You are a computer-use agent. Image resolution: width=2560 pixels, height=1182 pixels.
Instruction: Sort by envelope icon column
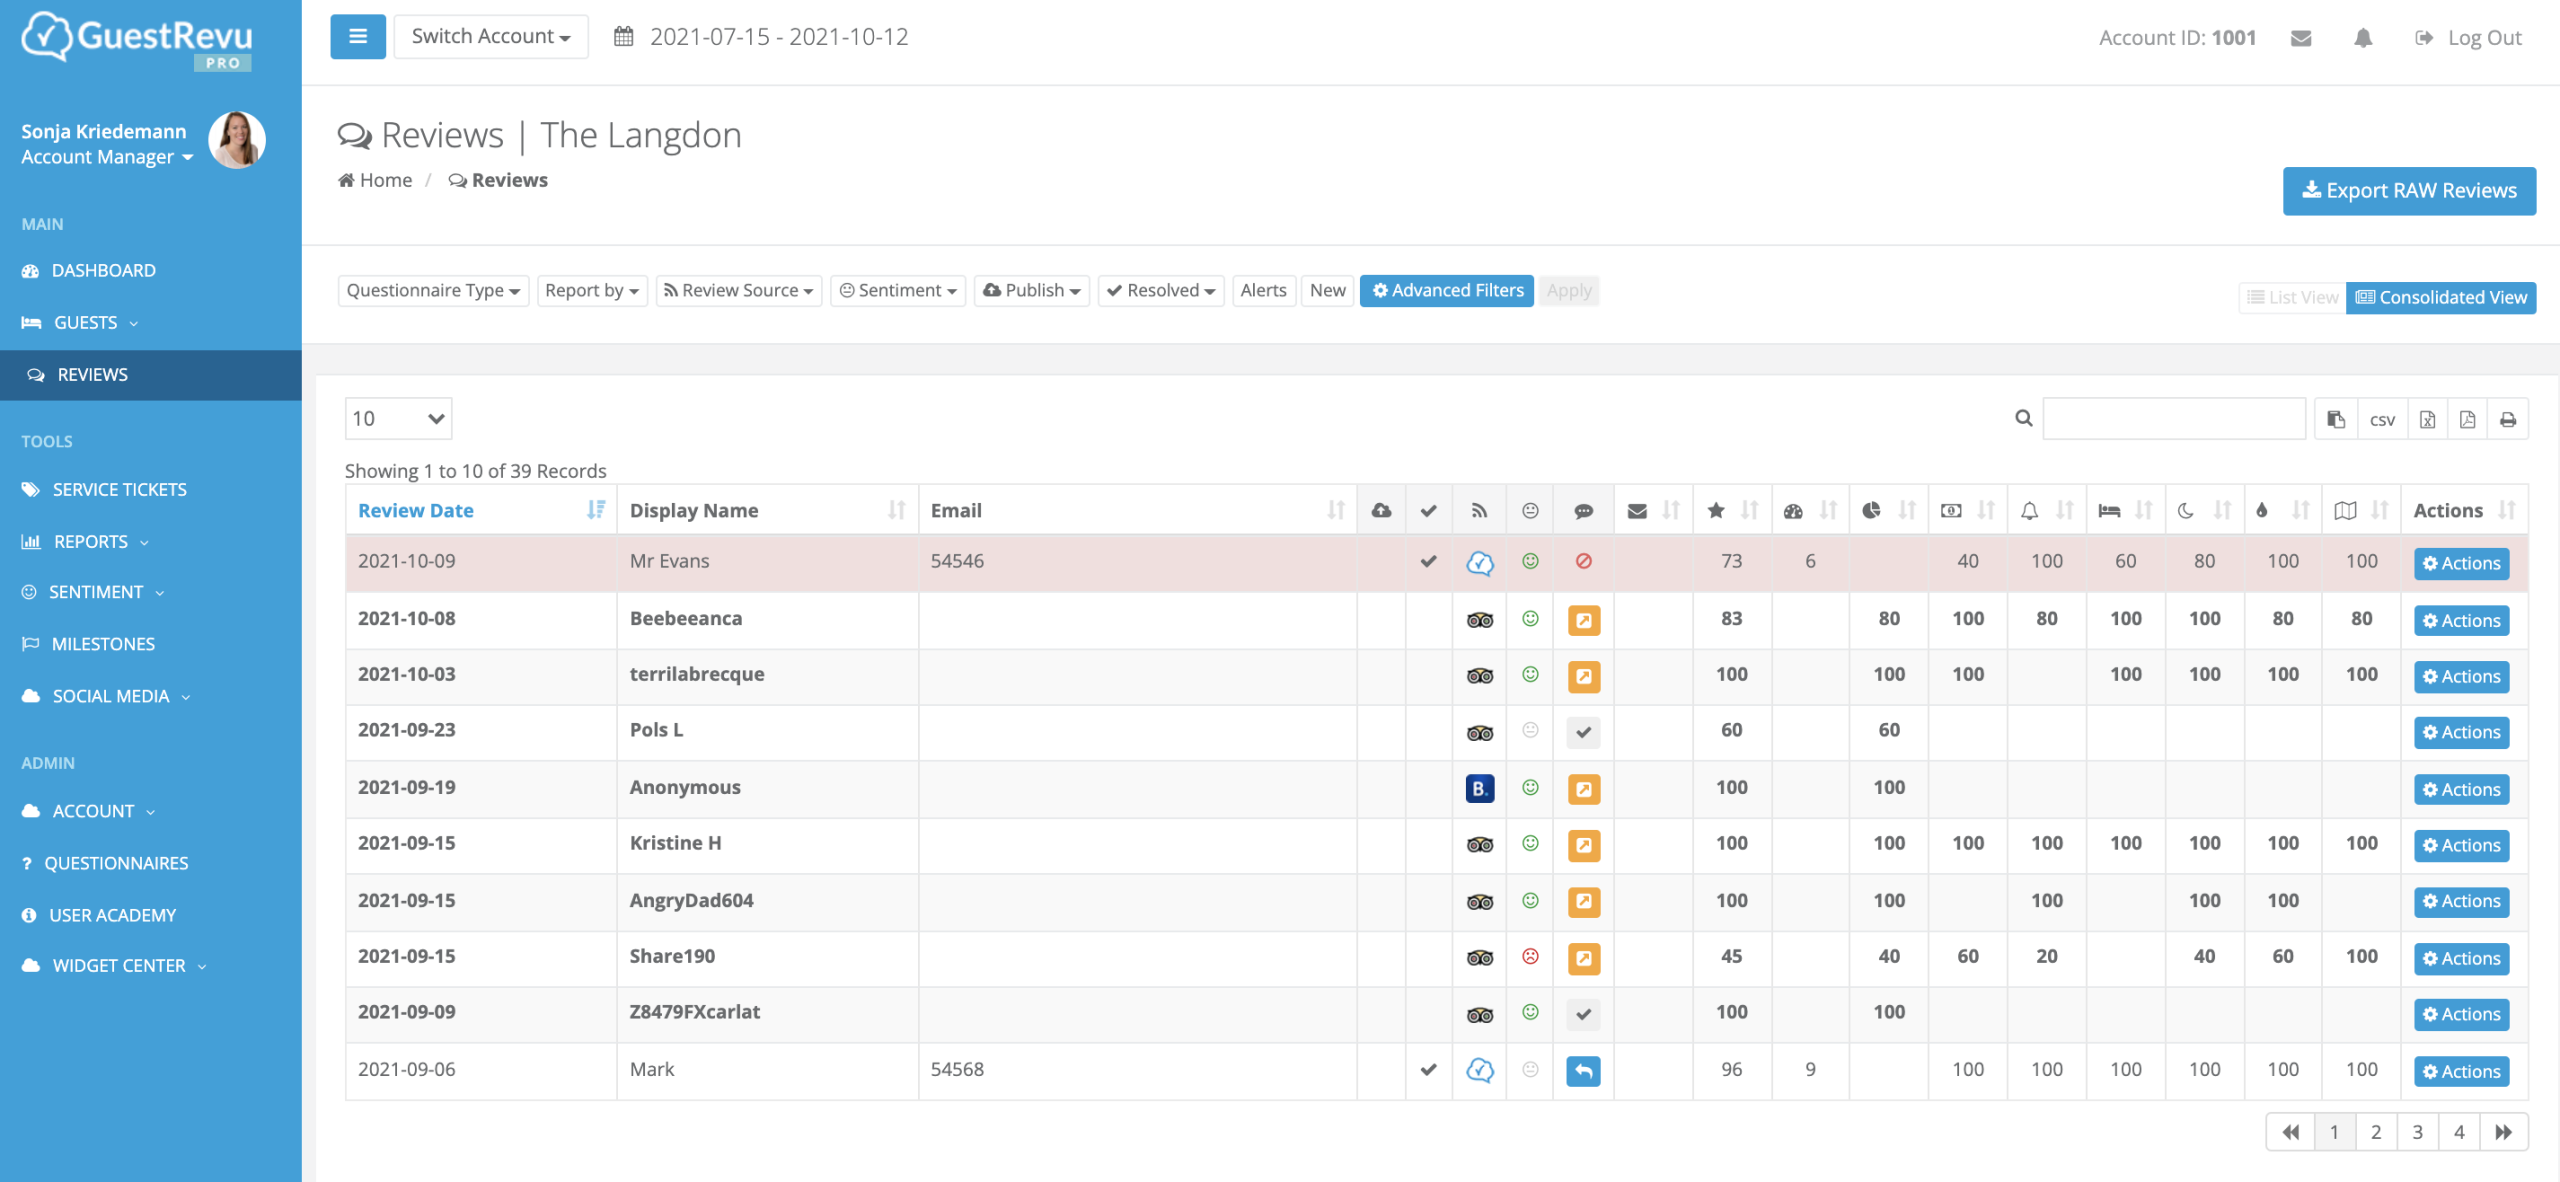(1653, 510)
